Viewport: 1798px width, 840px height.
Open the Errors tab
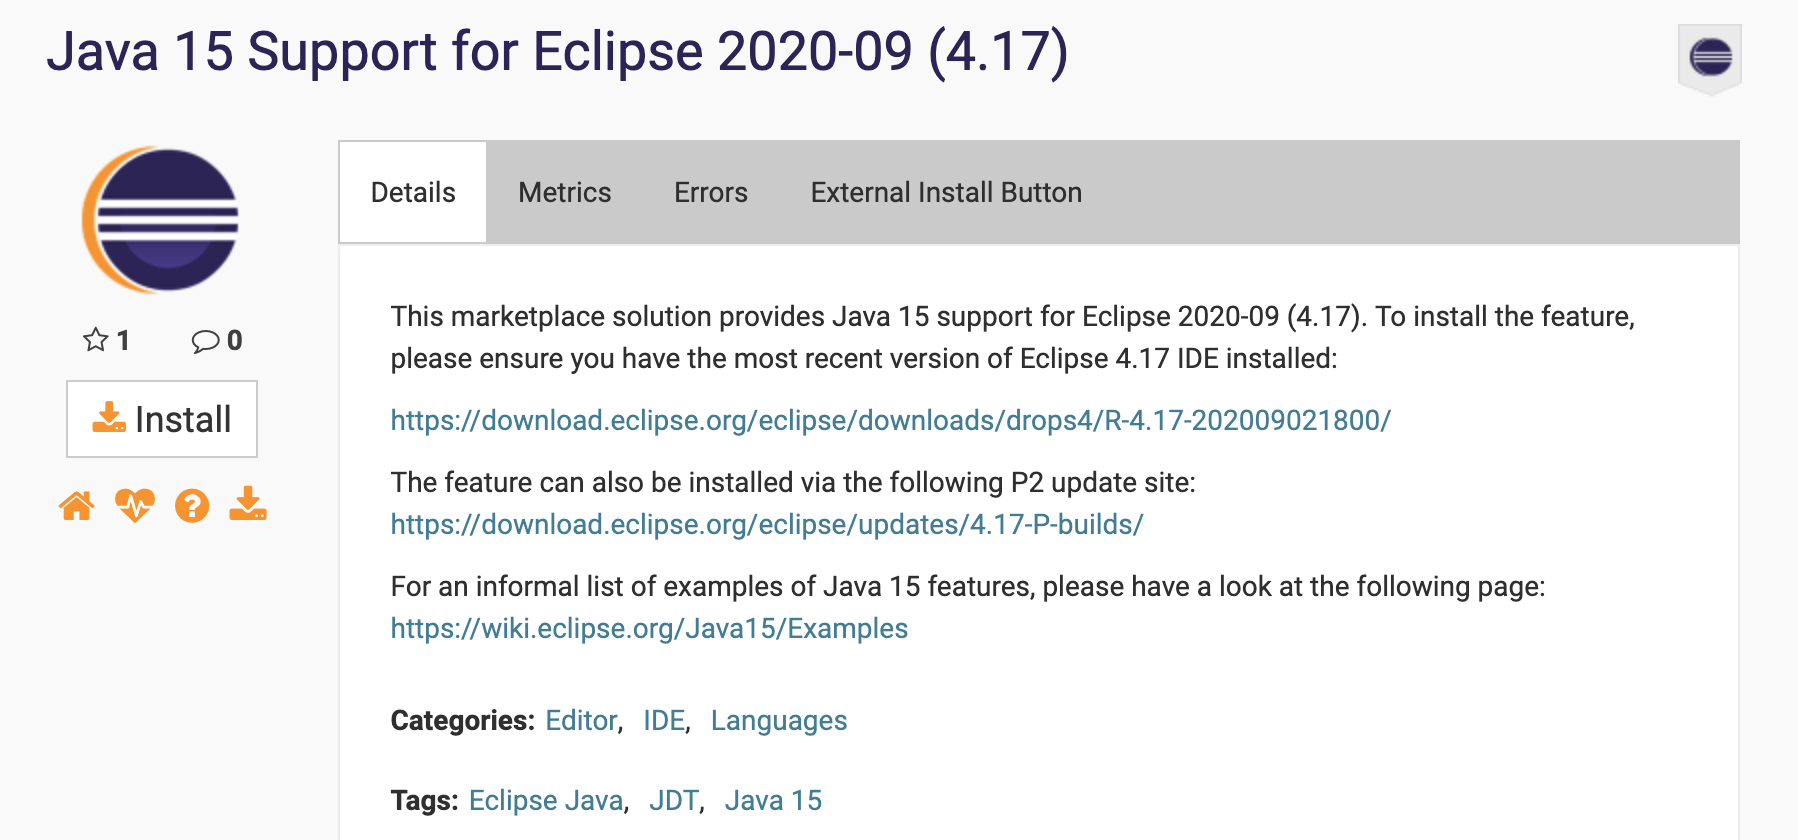point(710,192)
